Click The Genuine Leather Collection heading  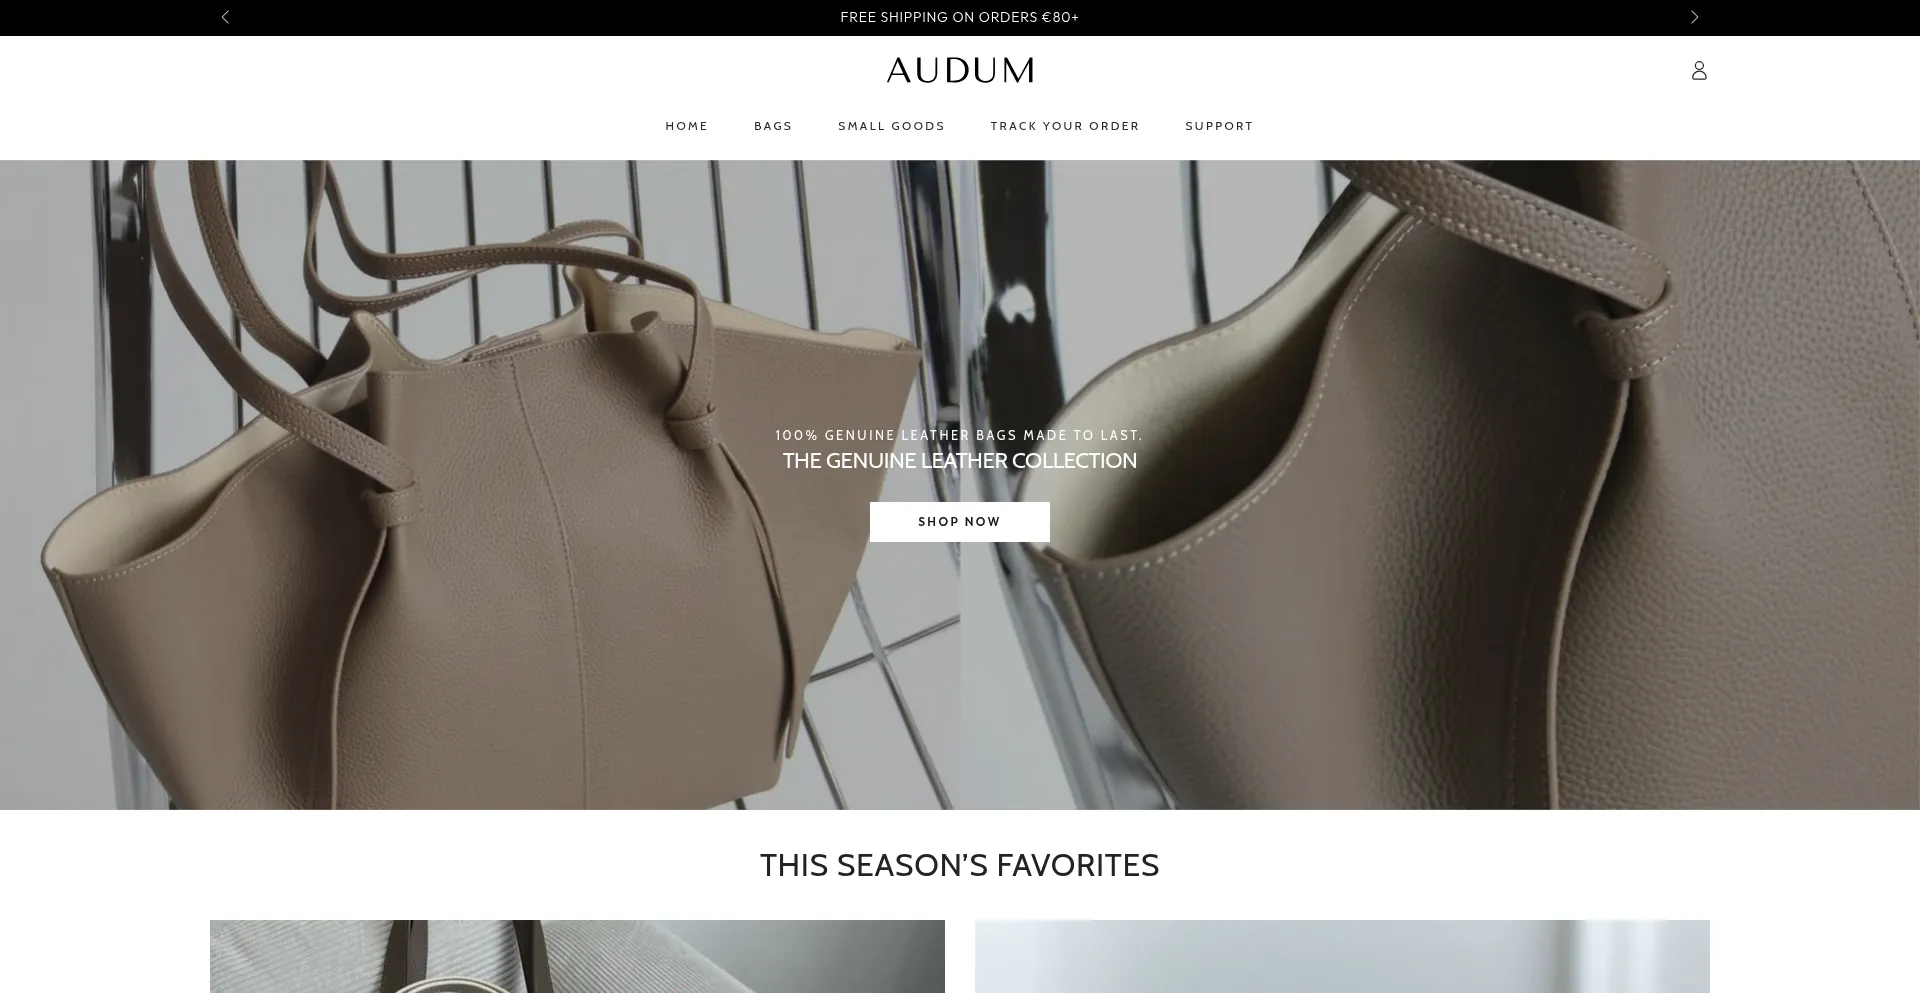point(959,461)
